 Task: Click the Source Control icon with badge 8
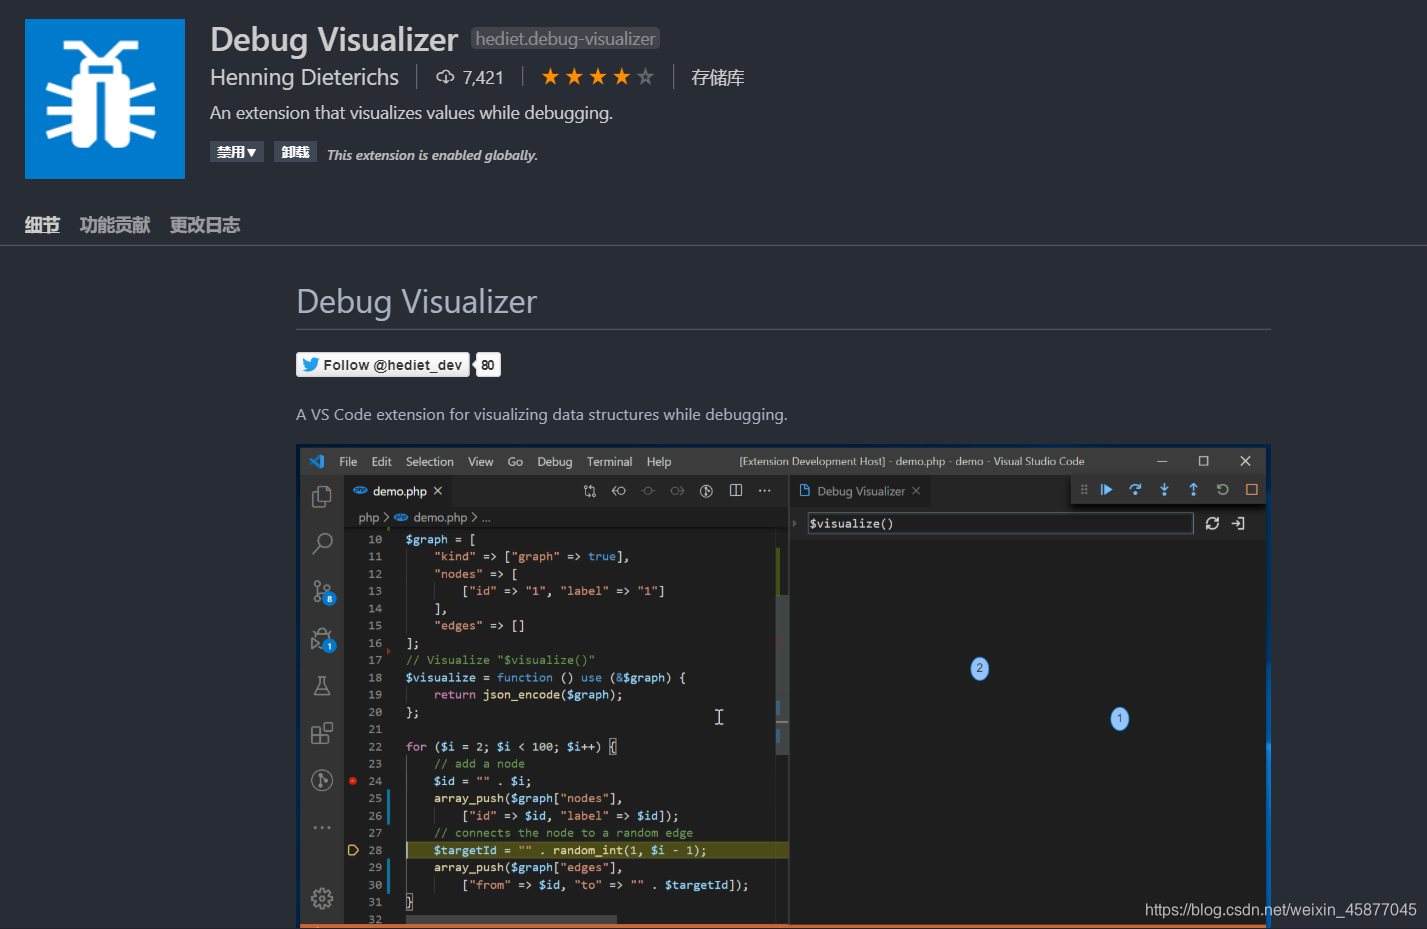click(x=320, y=590)
